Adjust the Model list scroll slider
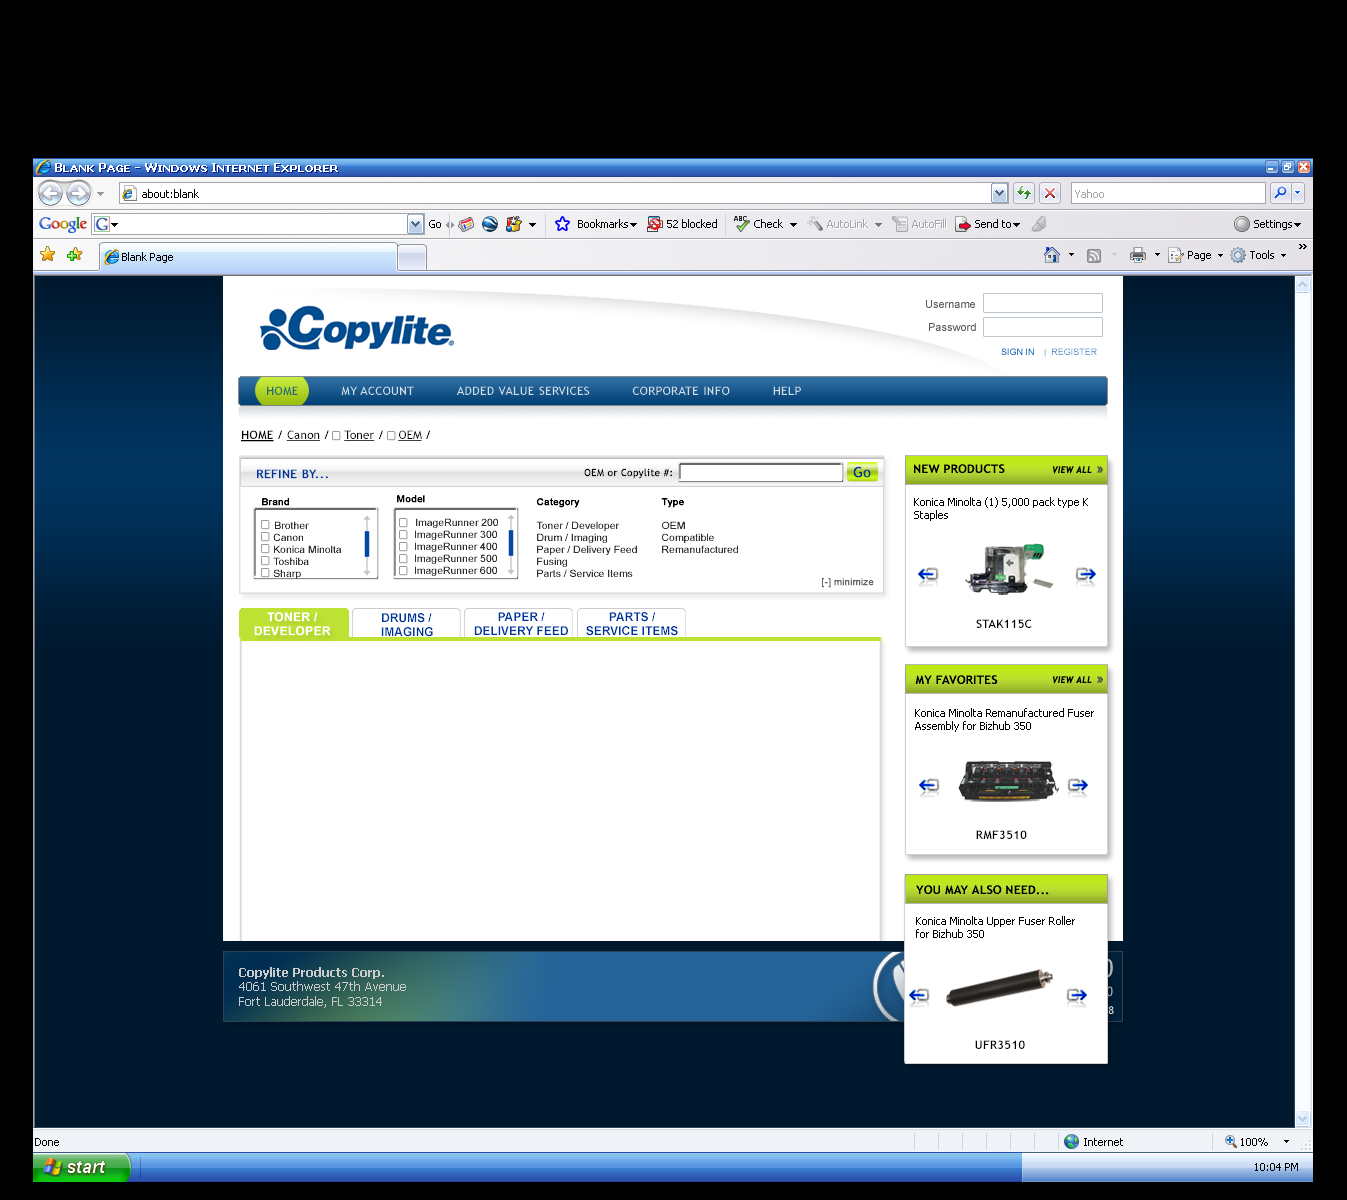The image size is (1347, 1200). pyautogui.click(x=511, y=542)
